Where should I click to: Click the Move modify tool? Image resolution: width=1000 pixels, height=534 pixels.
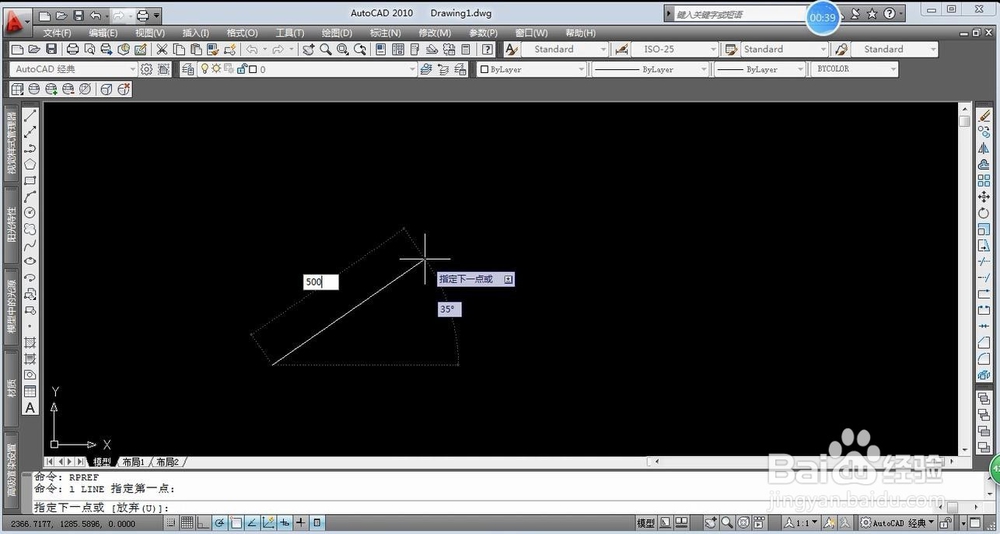point(983,197)
